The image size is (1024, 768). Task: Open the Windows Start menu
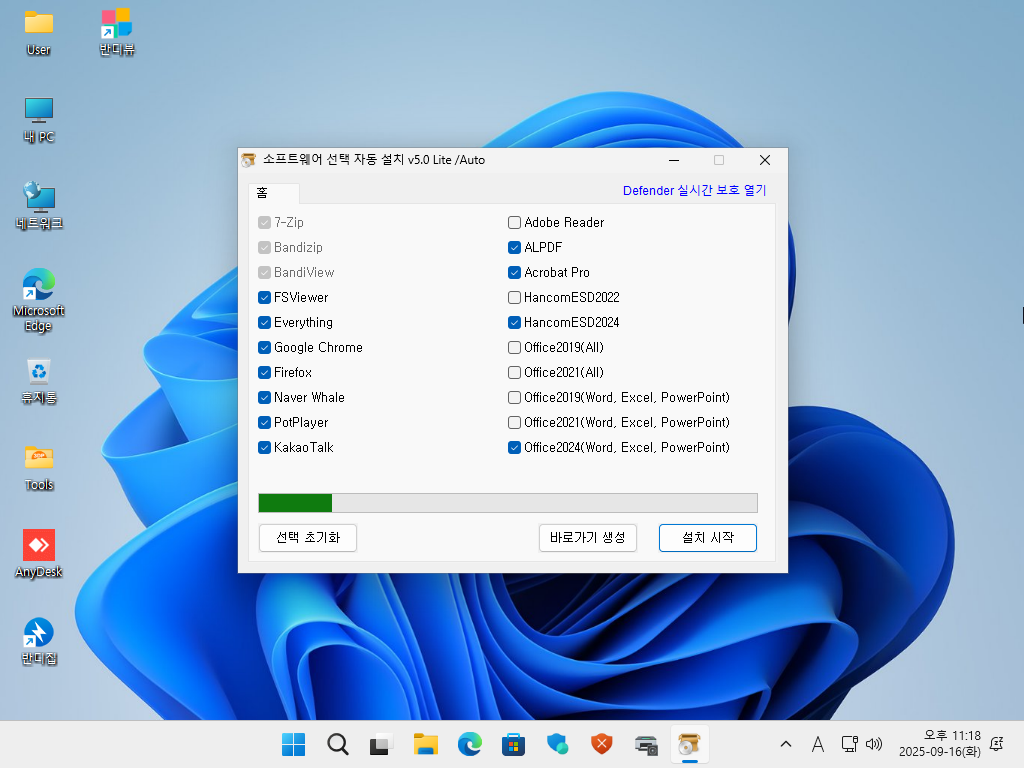(293, 744)
